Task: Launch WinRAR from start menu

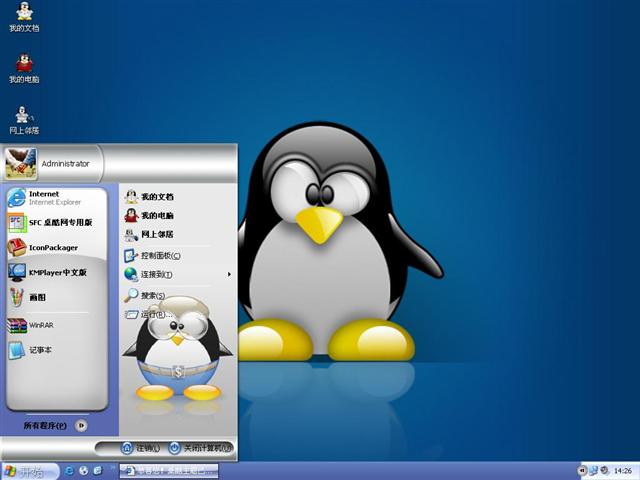Action: tap(56, 325)
